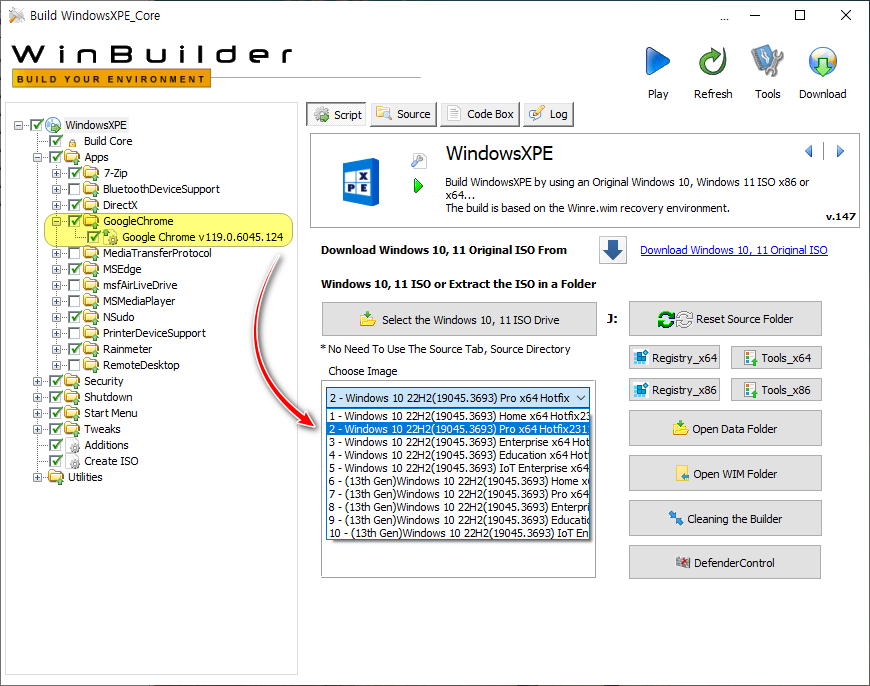Click the DefenderControl button

pyautogui.click(x=725, y=562)
